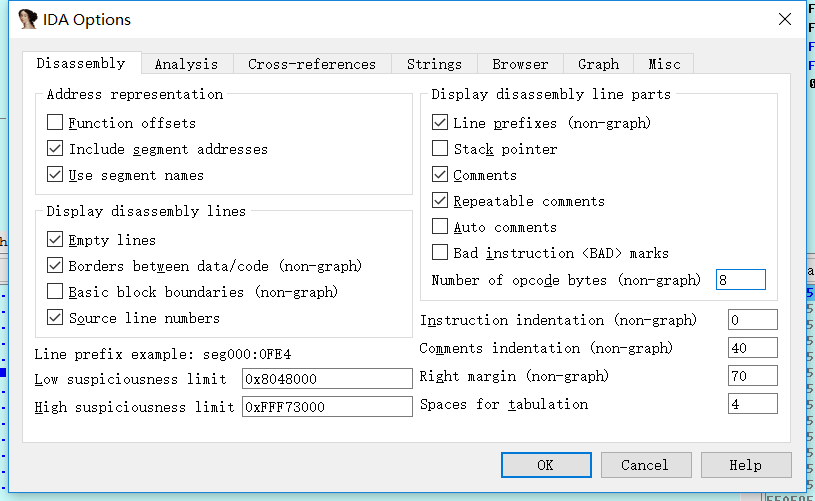Viewport: 815px width, 501px height.
Task: Open the Browser tab
Action: pyautogui.click(x=520, y=64)
